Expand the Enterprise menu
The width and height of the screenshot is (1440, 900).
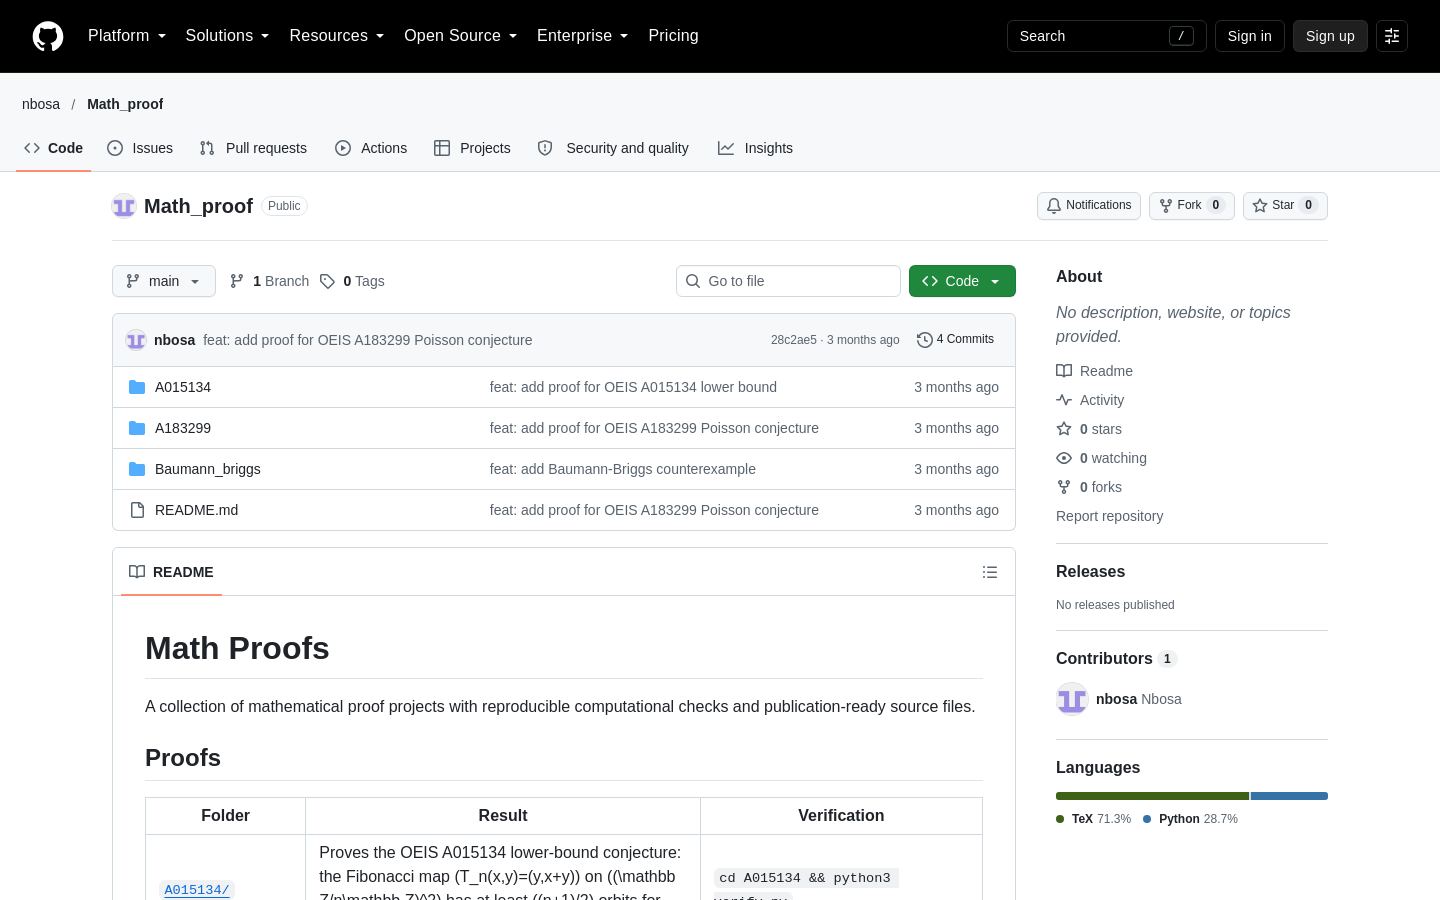[582, 36]
